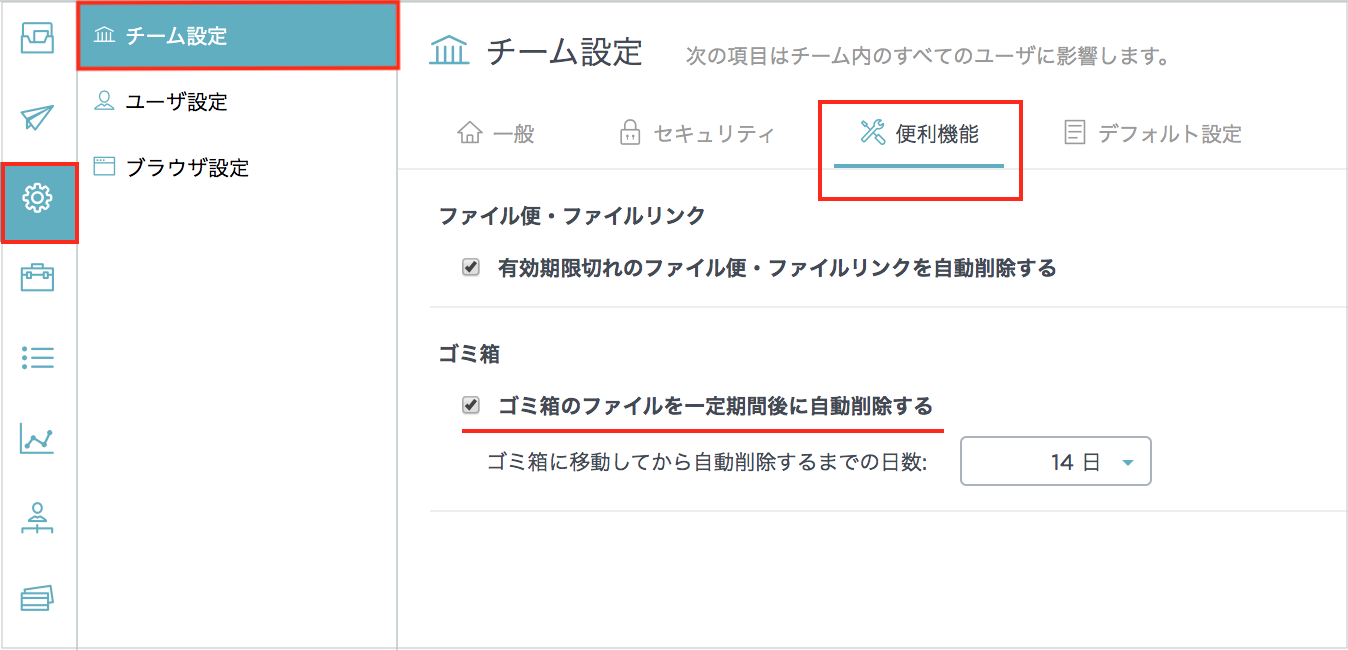The width and height of the screenshot is (1348, 650).
Task: Click the padlock icon on セキュリティ tab
Action: tap(632, 130)
